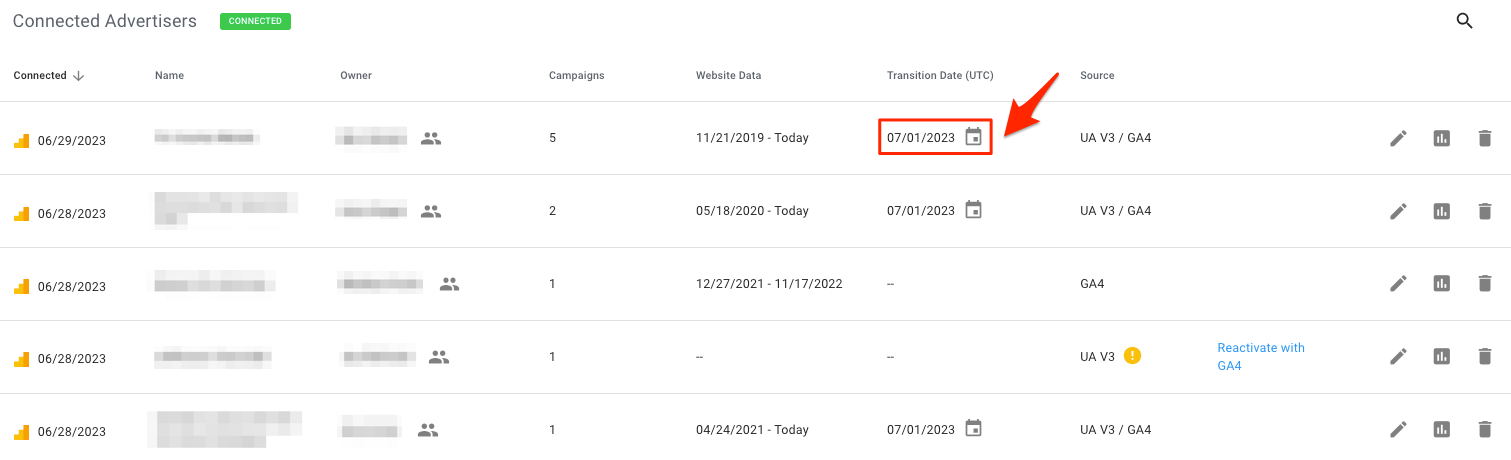Click the yellow warning icon beside UA V3
The image size is (1511, 460).
pos(1132,355)
